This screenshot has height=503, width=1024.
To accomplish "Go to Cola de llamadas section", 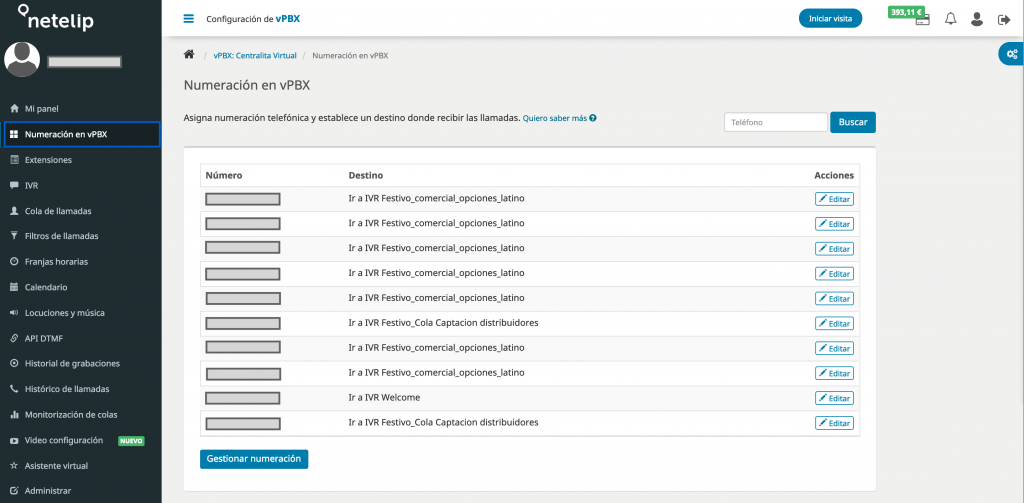I will 57,211.
